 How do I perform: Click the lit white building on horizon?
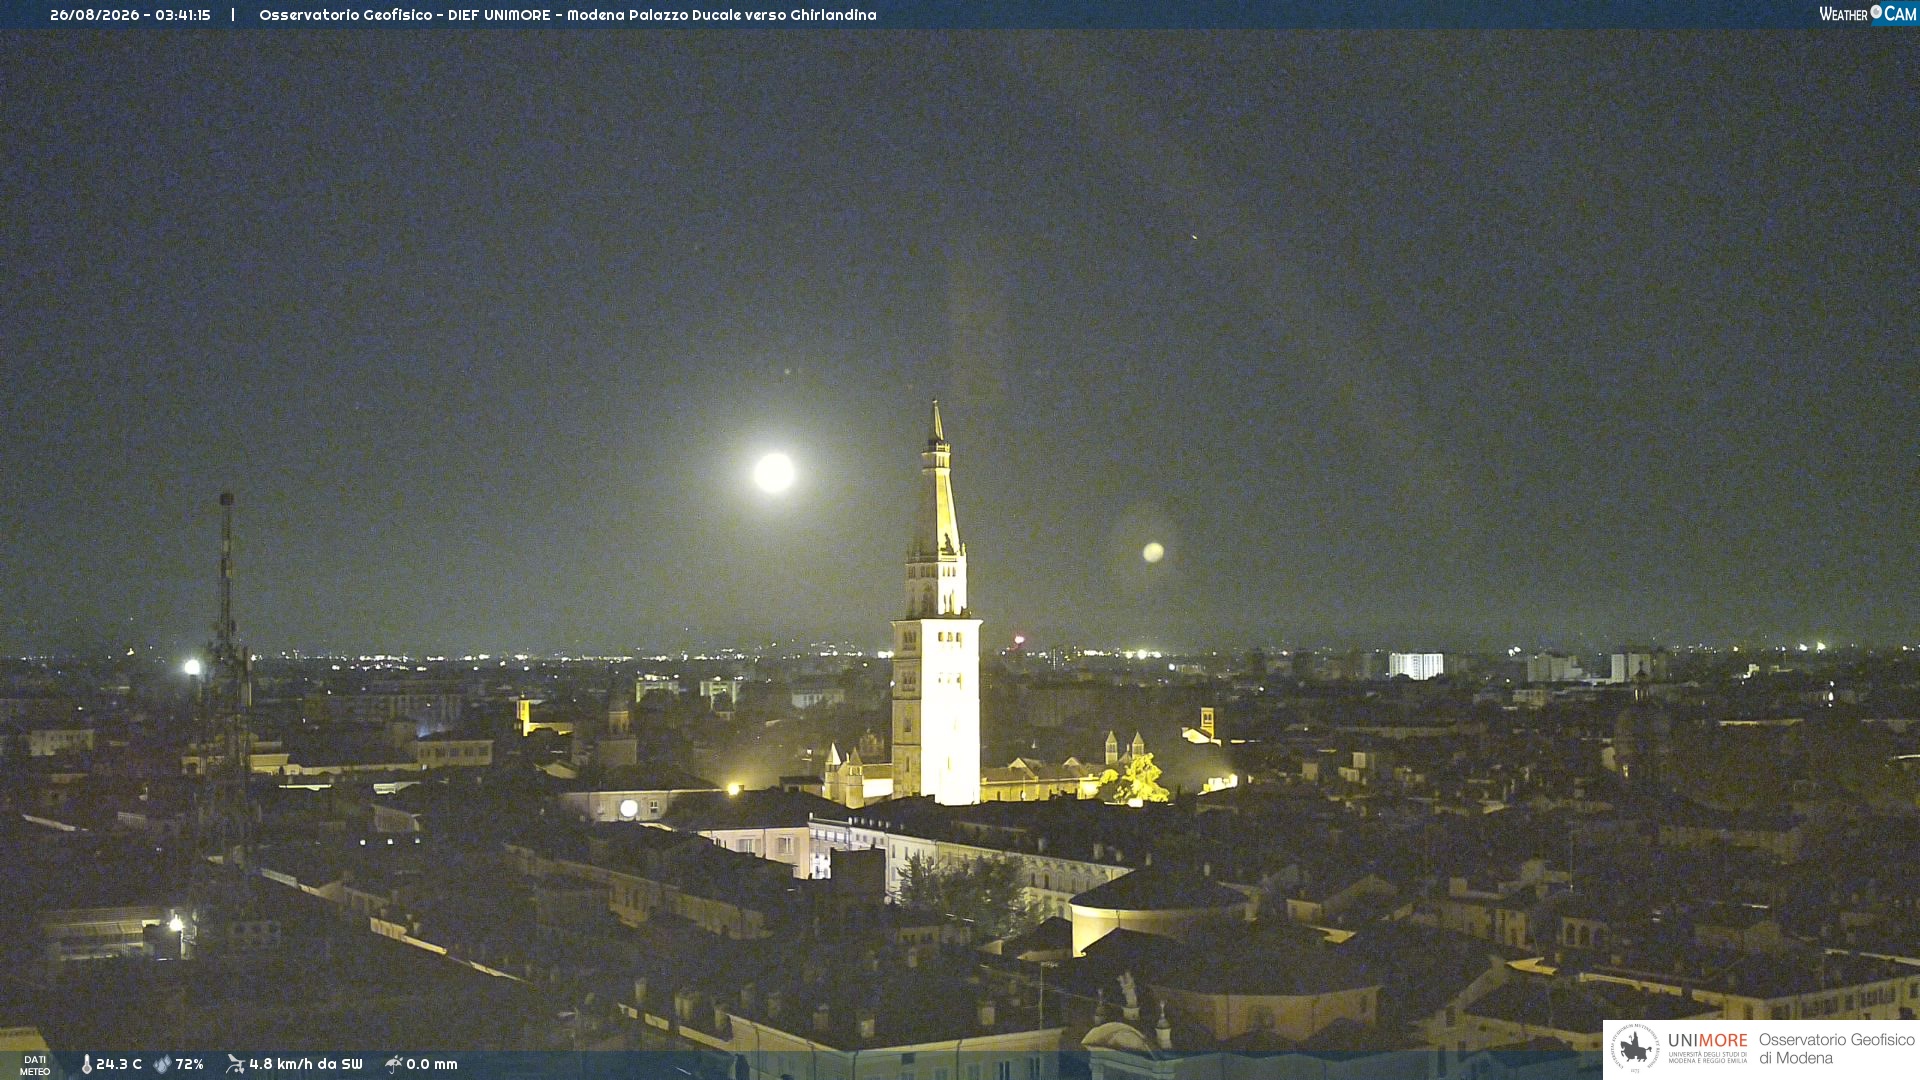pos(1416,666)
